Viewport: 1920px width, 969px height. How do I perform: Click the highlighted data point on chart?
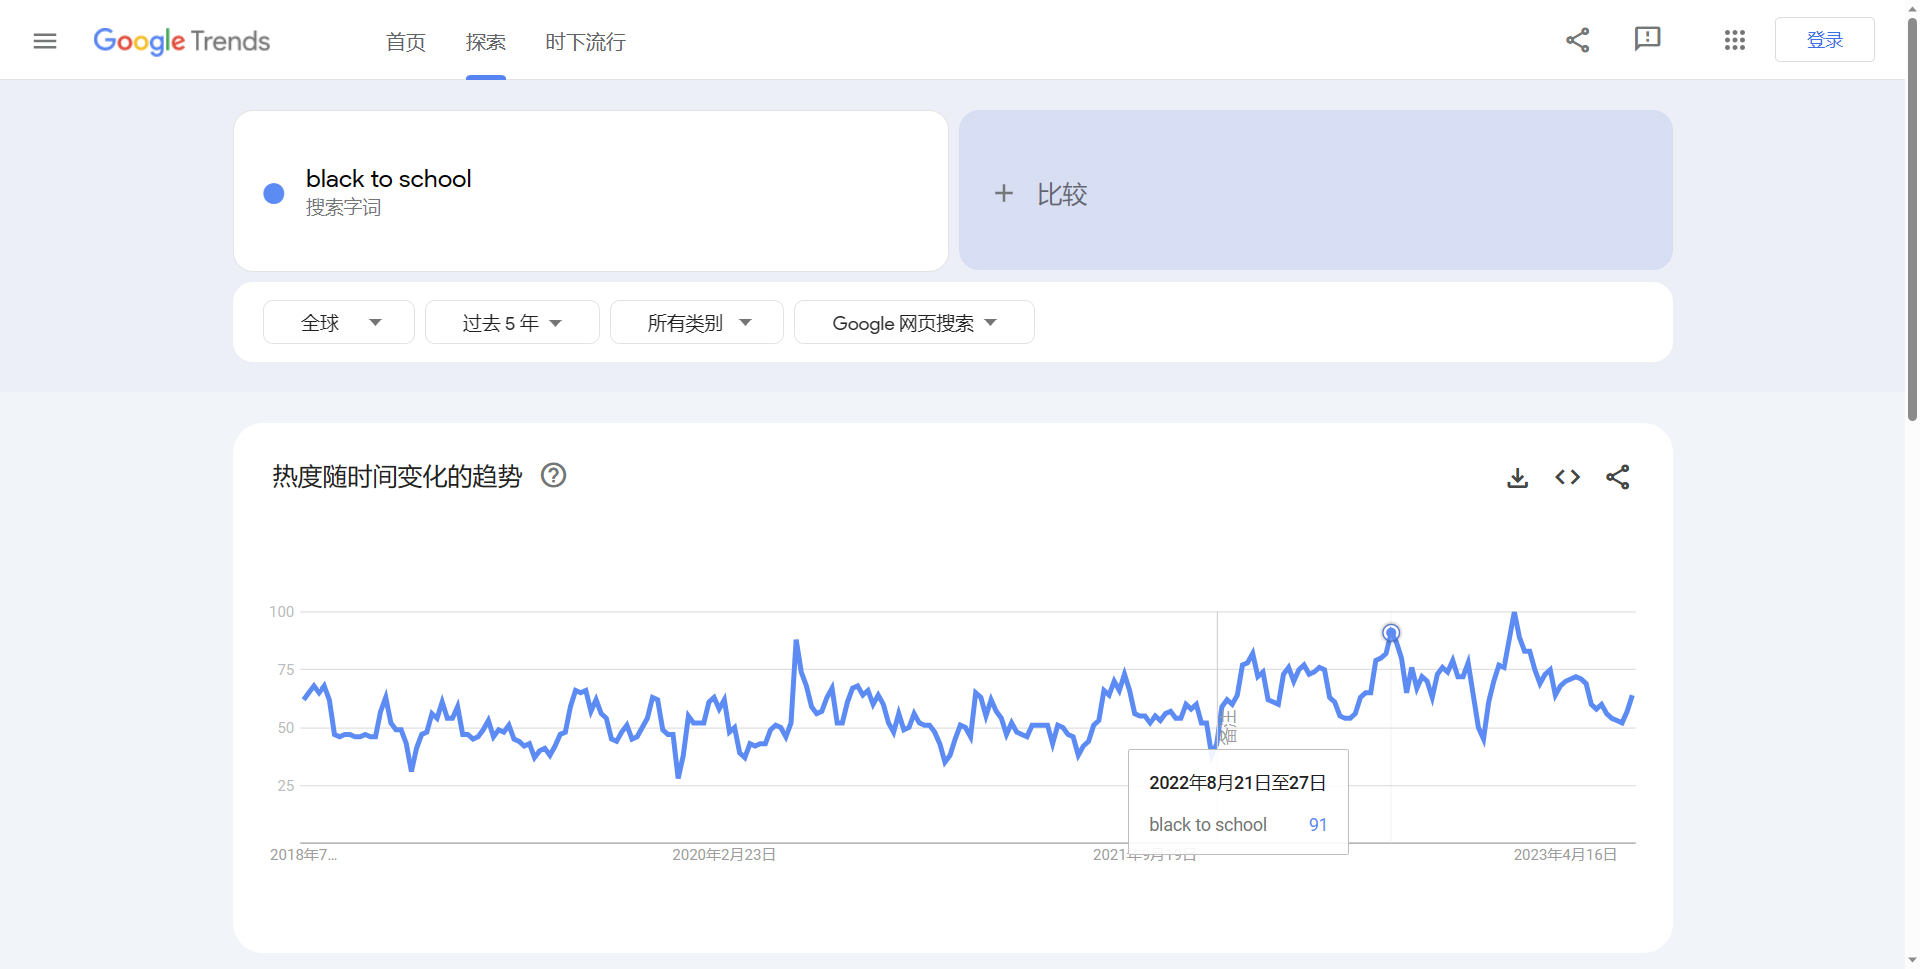click(x=1391, y=633)
